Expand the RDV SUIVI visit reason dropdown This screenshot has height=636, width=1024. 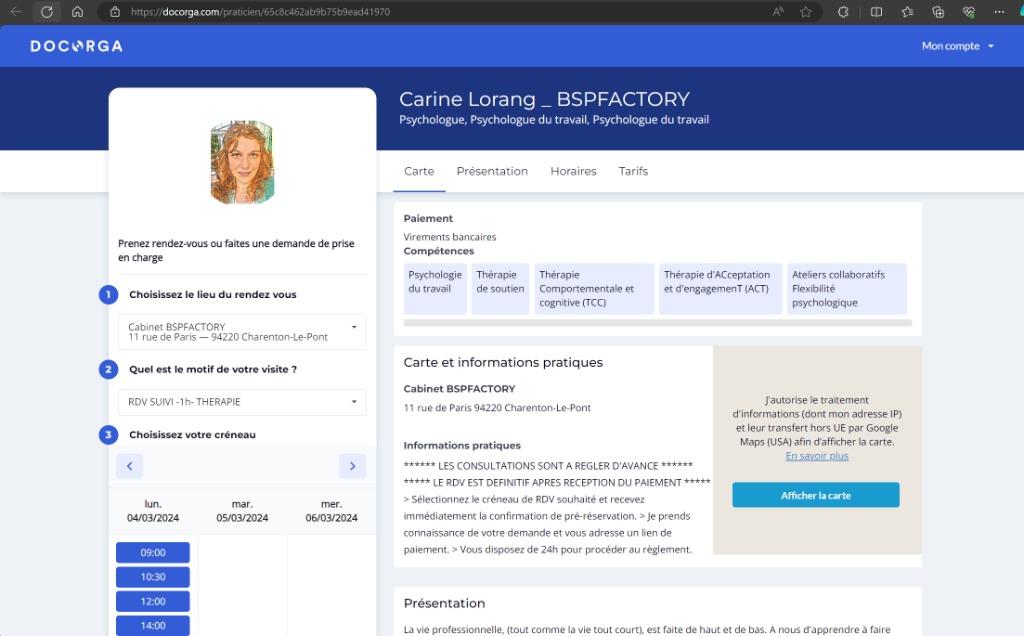(242, 402)
